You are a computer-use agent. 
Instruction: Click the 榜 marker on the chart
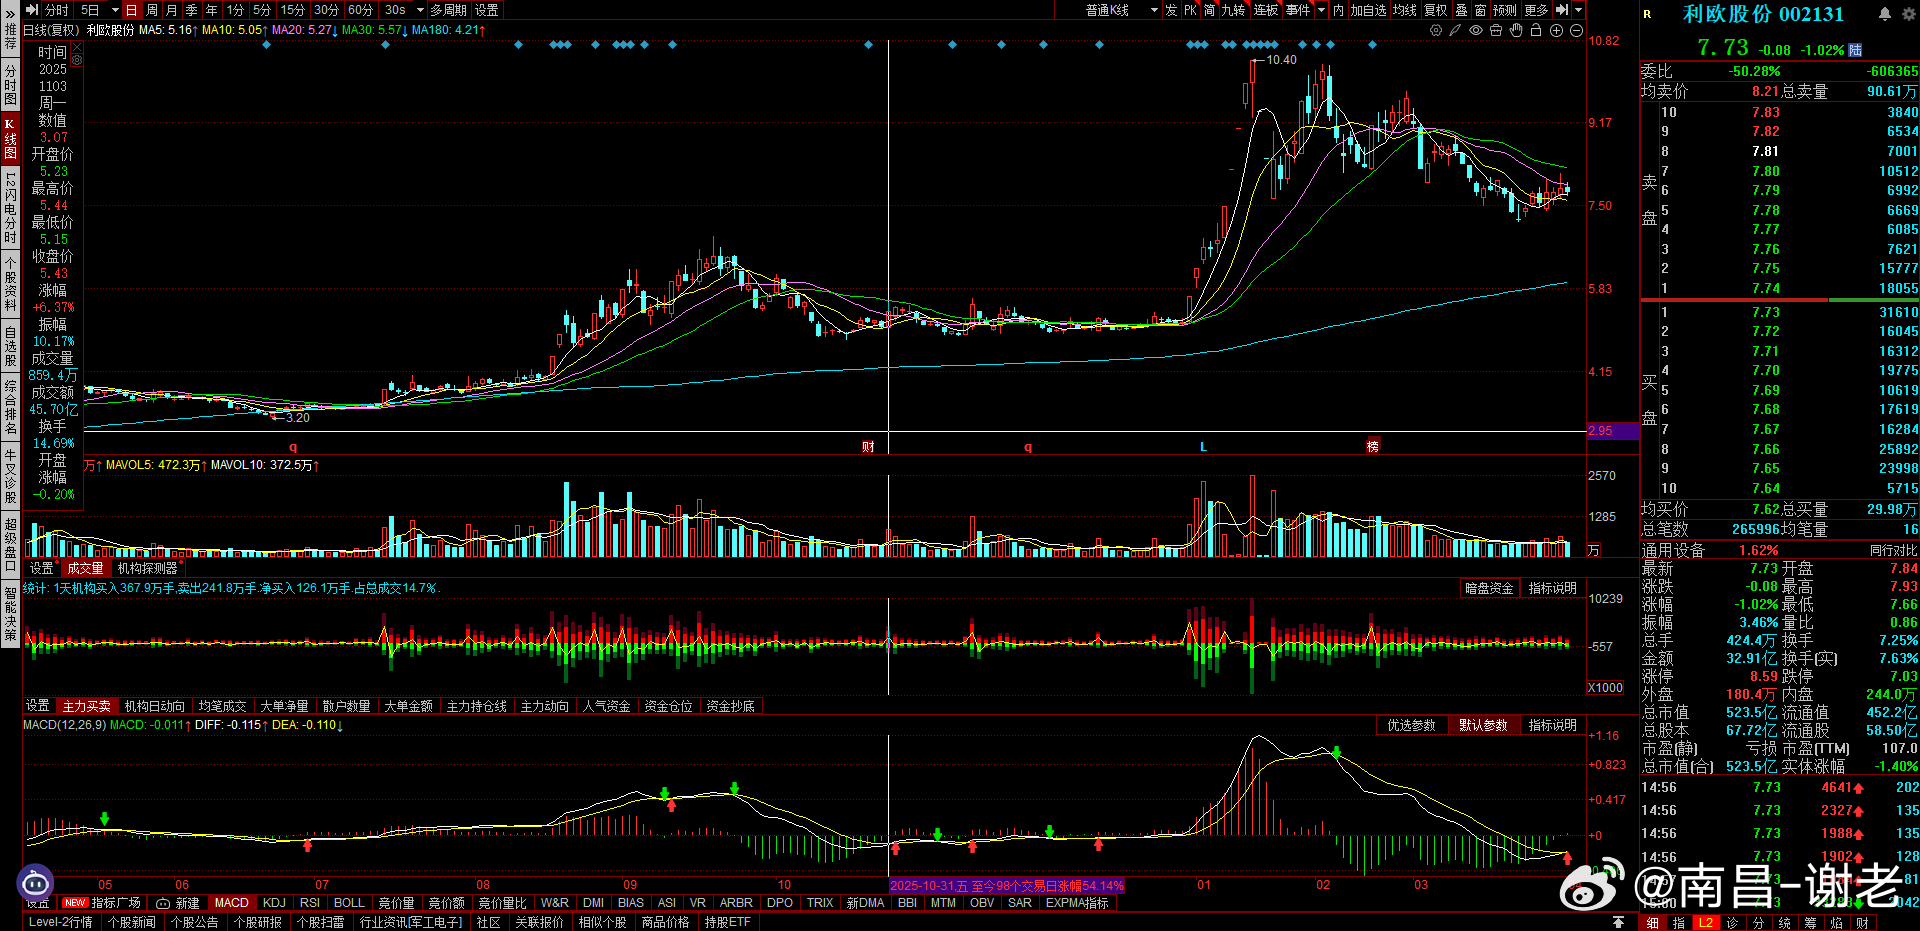click(1373, 447)
